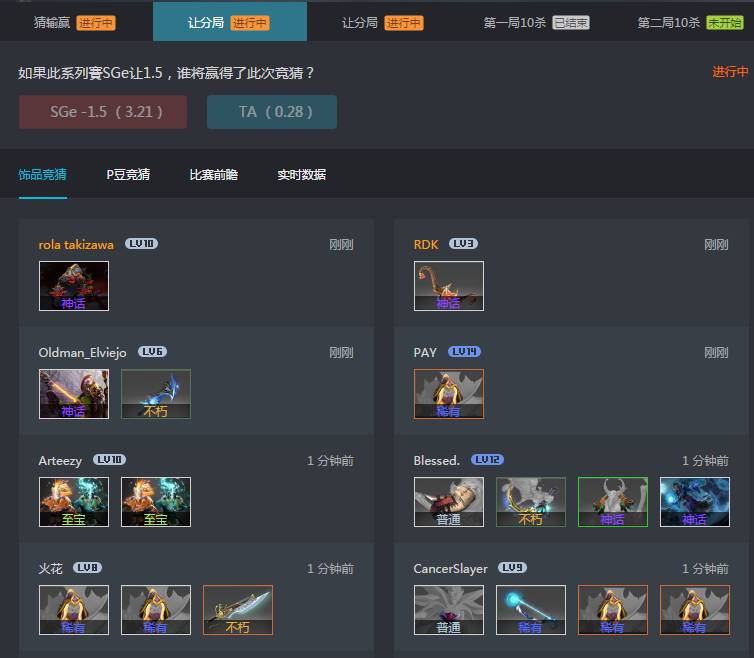Click 1 分钟前 timestamp on CancerSlayer's row
Image resolution: width=754 pixels, height=658 pixels.
tap(705, 569)
